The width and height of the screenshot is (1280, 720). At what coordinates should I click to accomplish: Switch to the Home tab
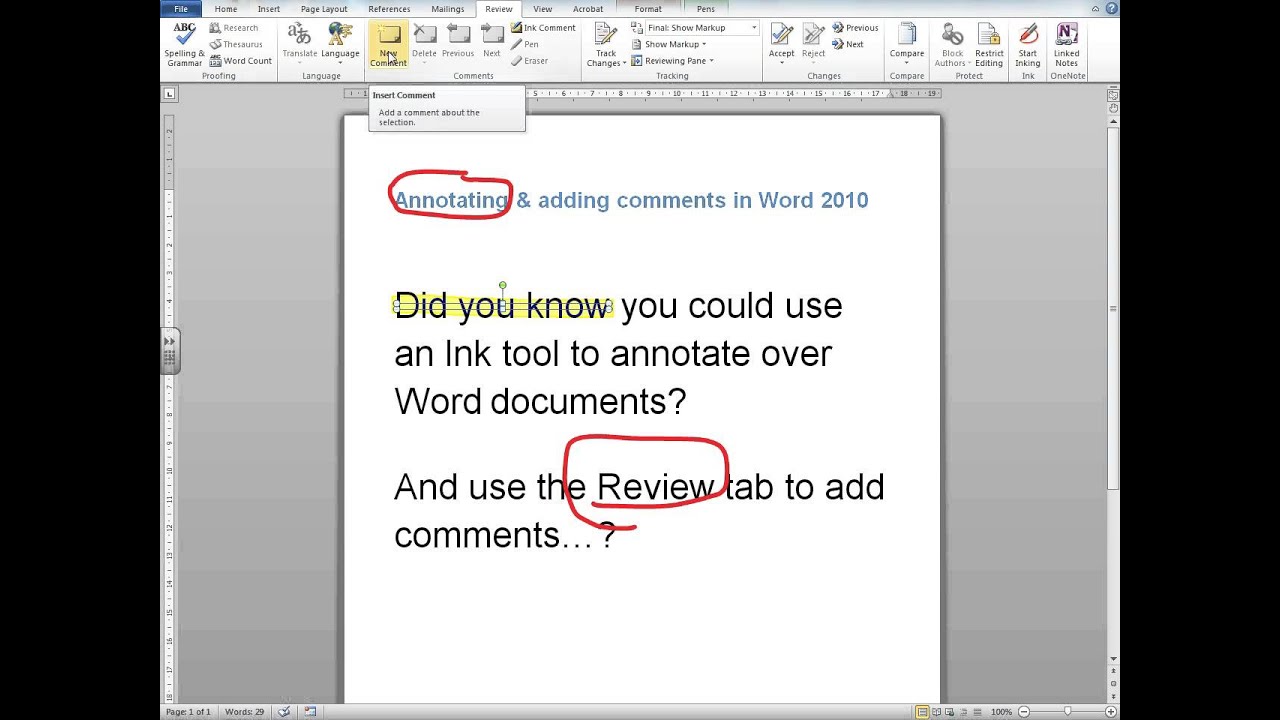(226, 9)
